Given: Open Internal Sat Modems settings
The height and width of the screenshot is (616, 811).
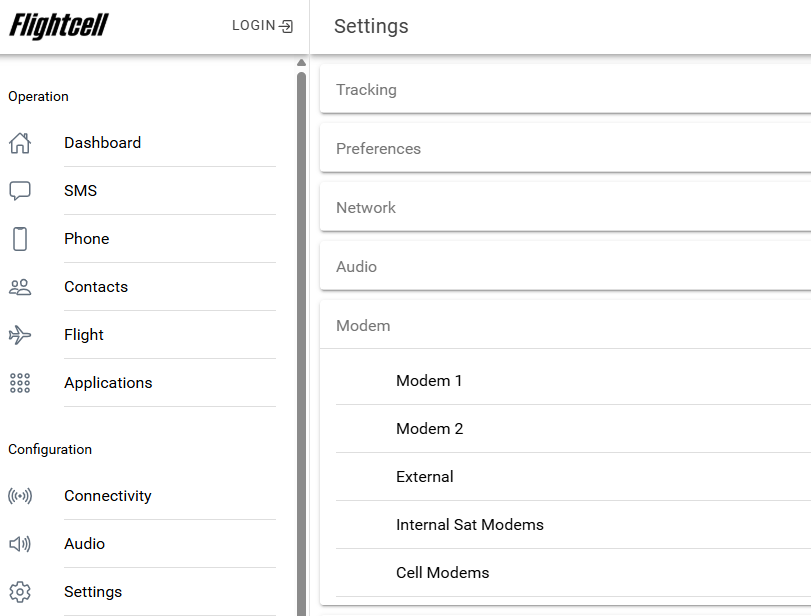Looking at the screenshot, I should (469, 525).
